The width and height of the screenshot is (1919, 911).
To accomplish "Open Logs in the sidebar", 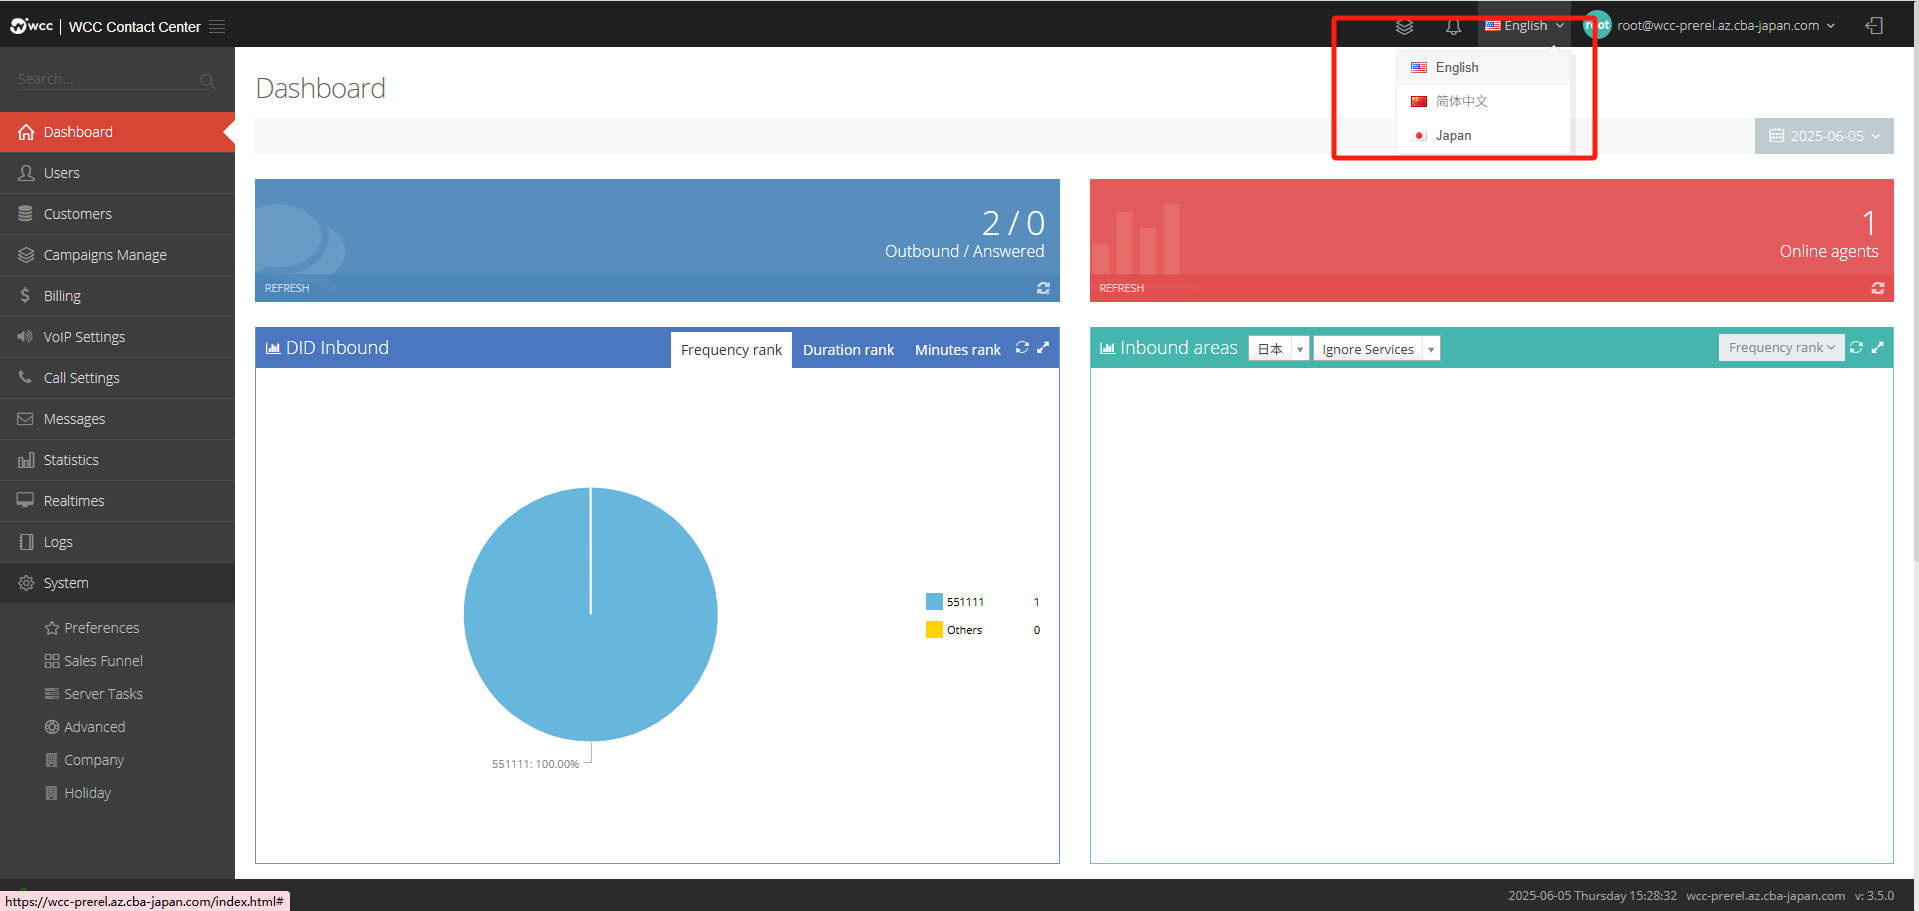I will [x=117, y=542].
